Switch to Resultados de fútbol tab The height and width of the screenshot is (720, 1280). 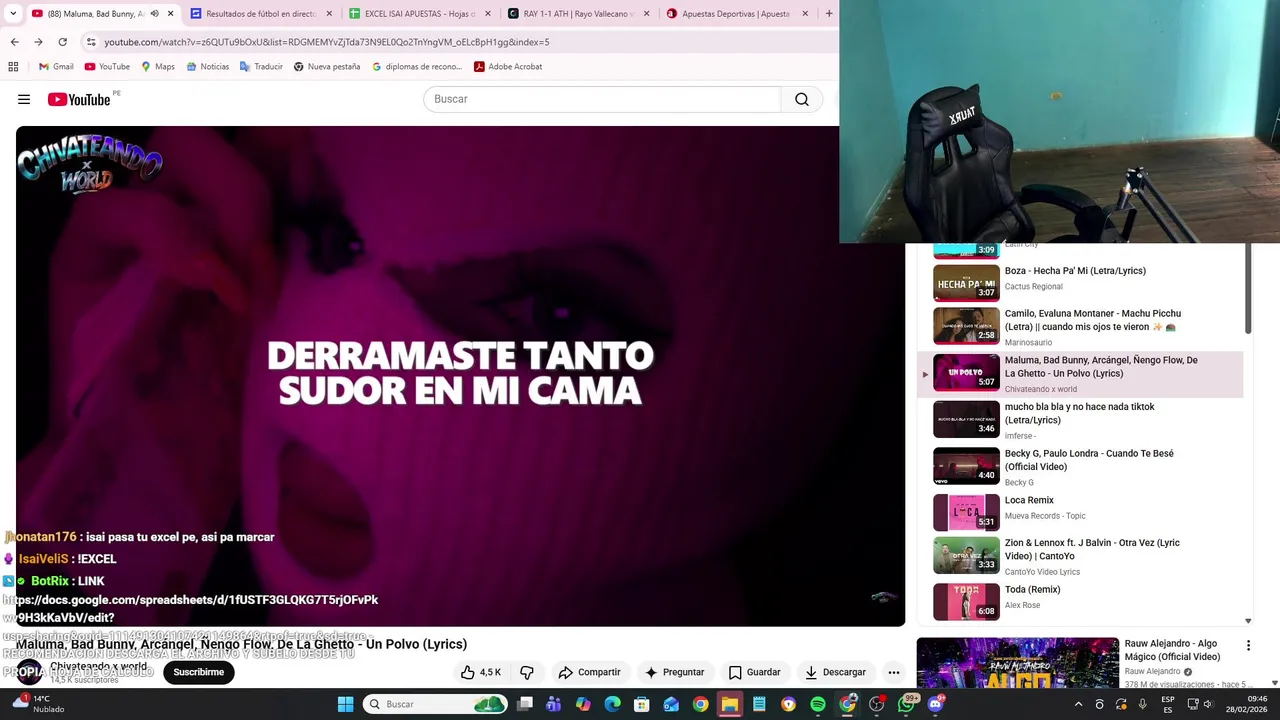pyautogui.click(x=261, y=14)
